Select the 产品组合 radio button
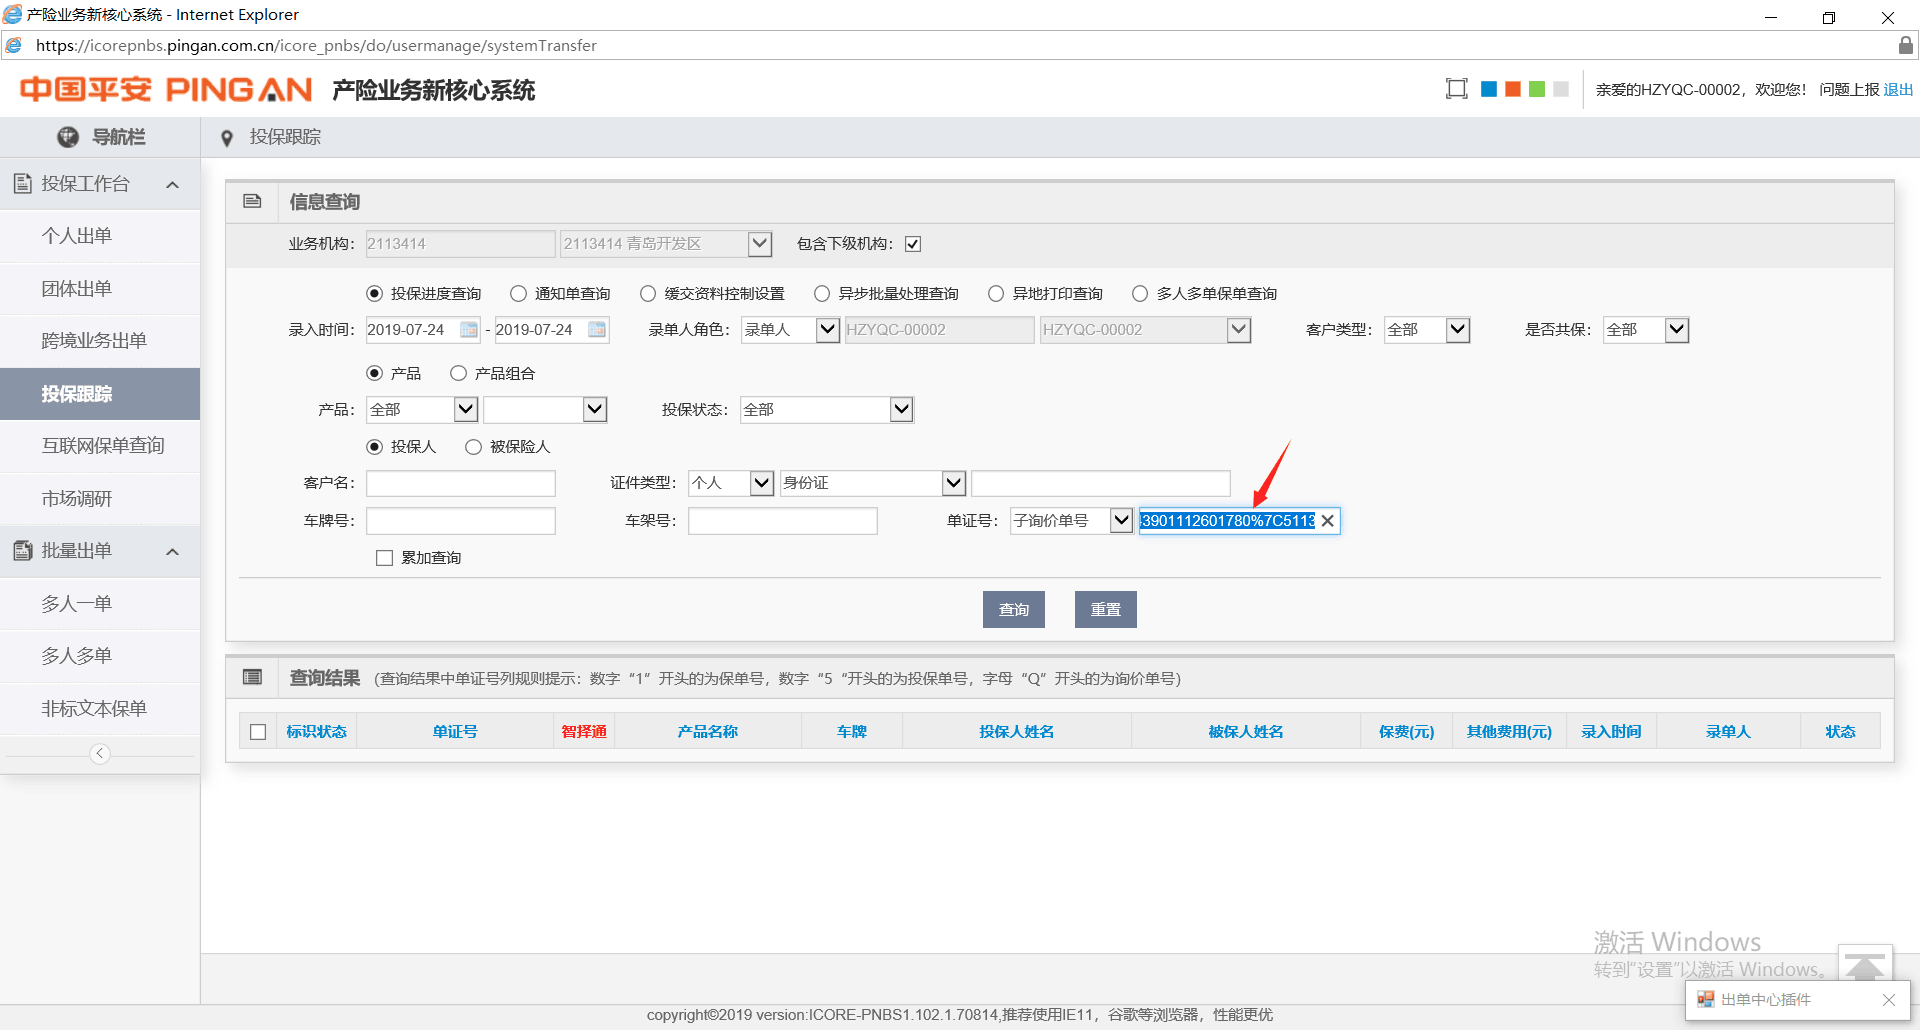Image resolution: width=1920 pixels, height=1030 pixels. 458,373
